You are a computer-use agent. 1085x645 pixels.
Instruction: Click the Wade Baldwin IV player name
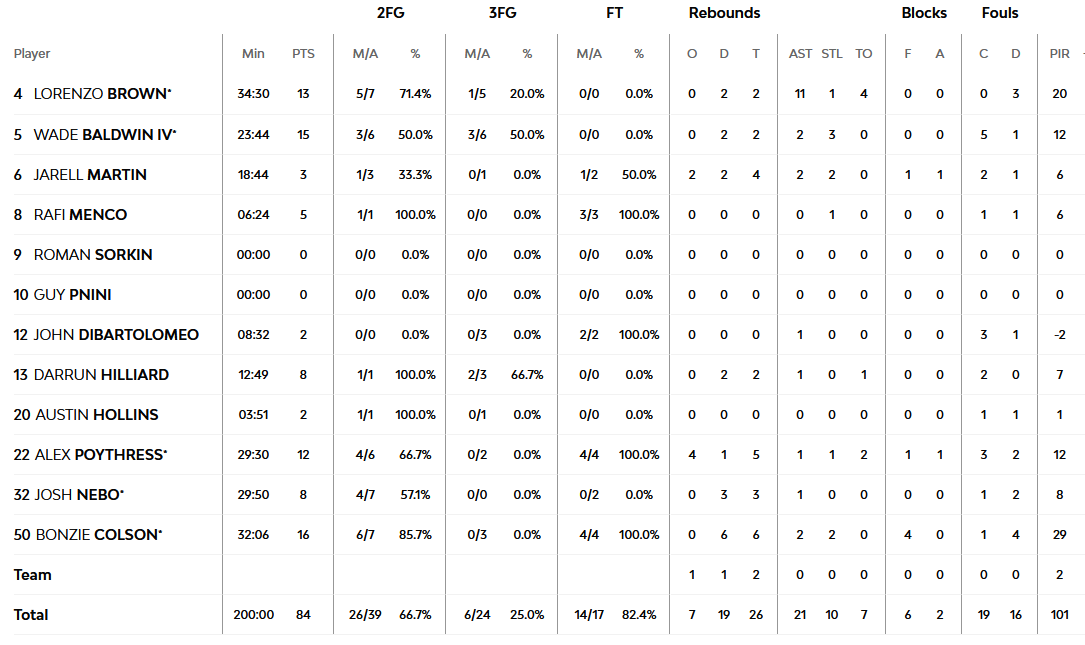click(x=104, y=134)
